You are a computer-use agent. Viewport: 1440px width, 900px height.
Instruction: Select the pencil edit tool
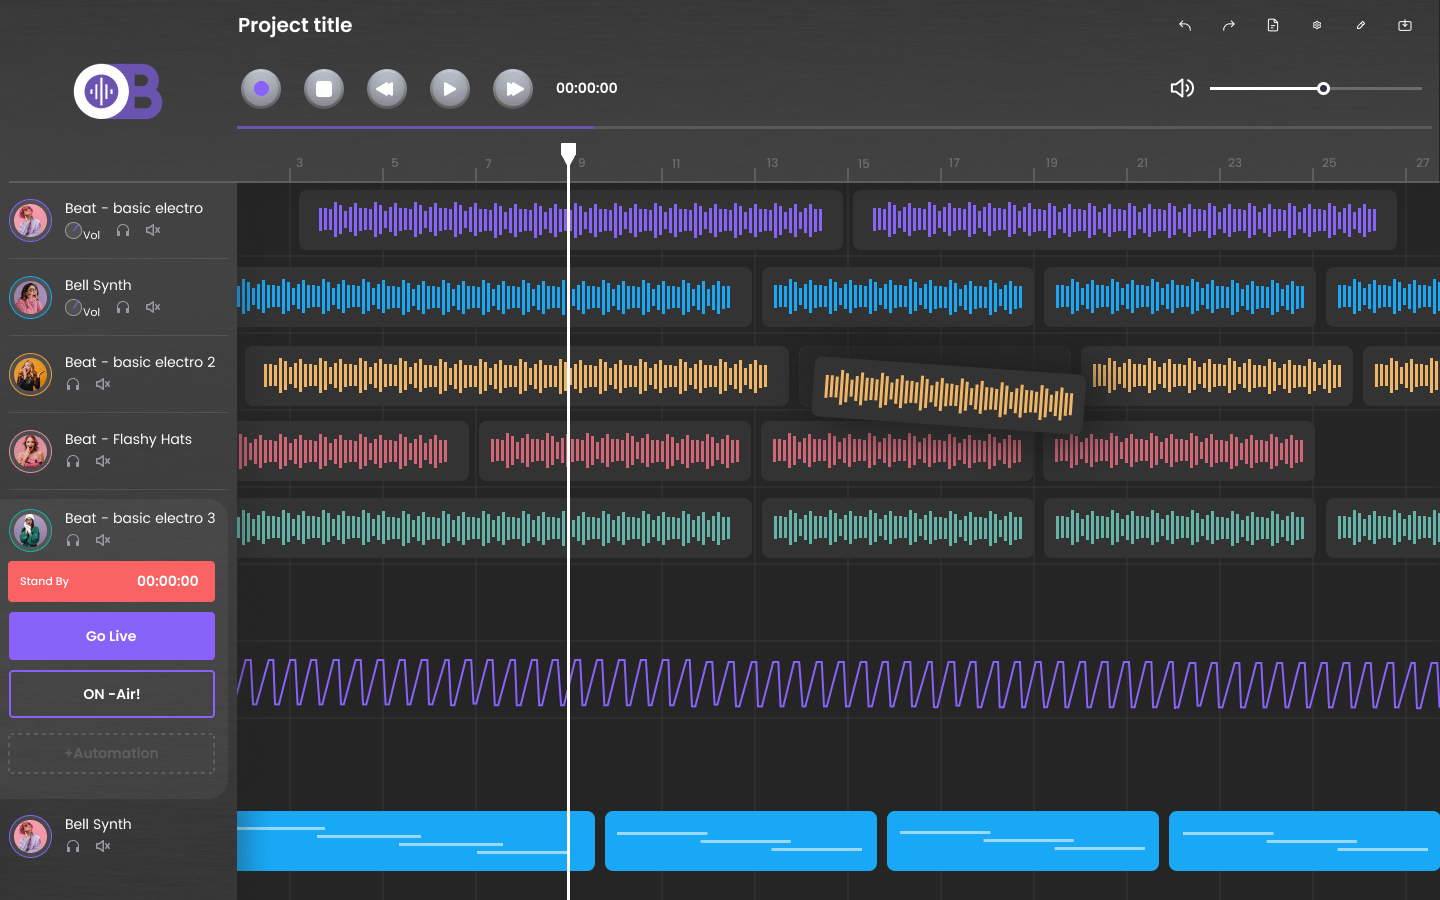pos(1361,26)
